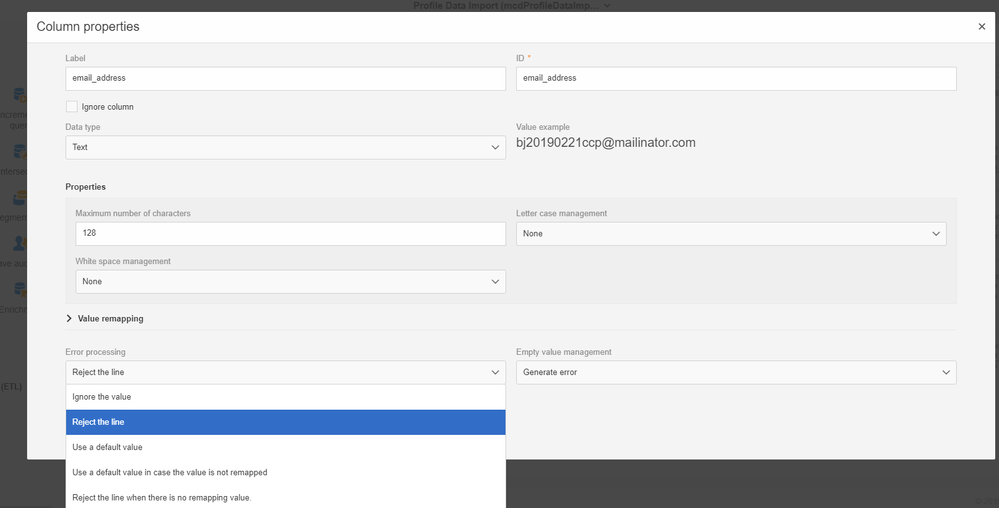Open Letter case management dropdown

point(731,234)
